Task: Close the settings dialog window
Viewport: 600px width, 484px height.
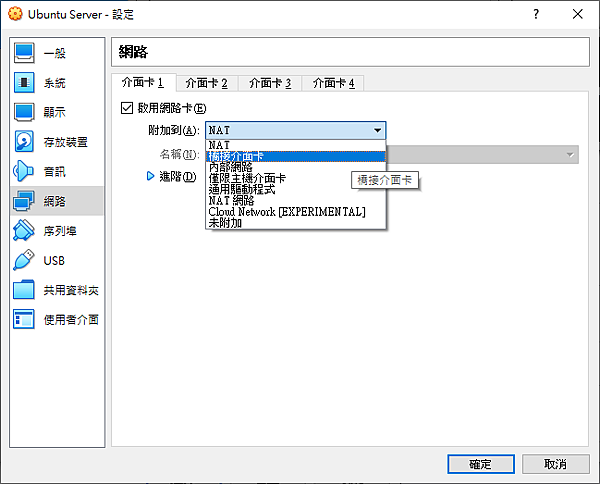Action: (578, 14)
